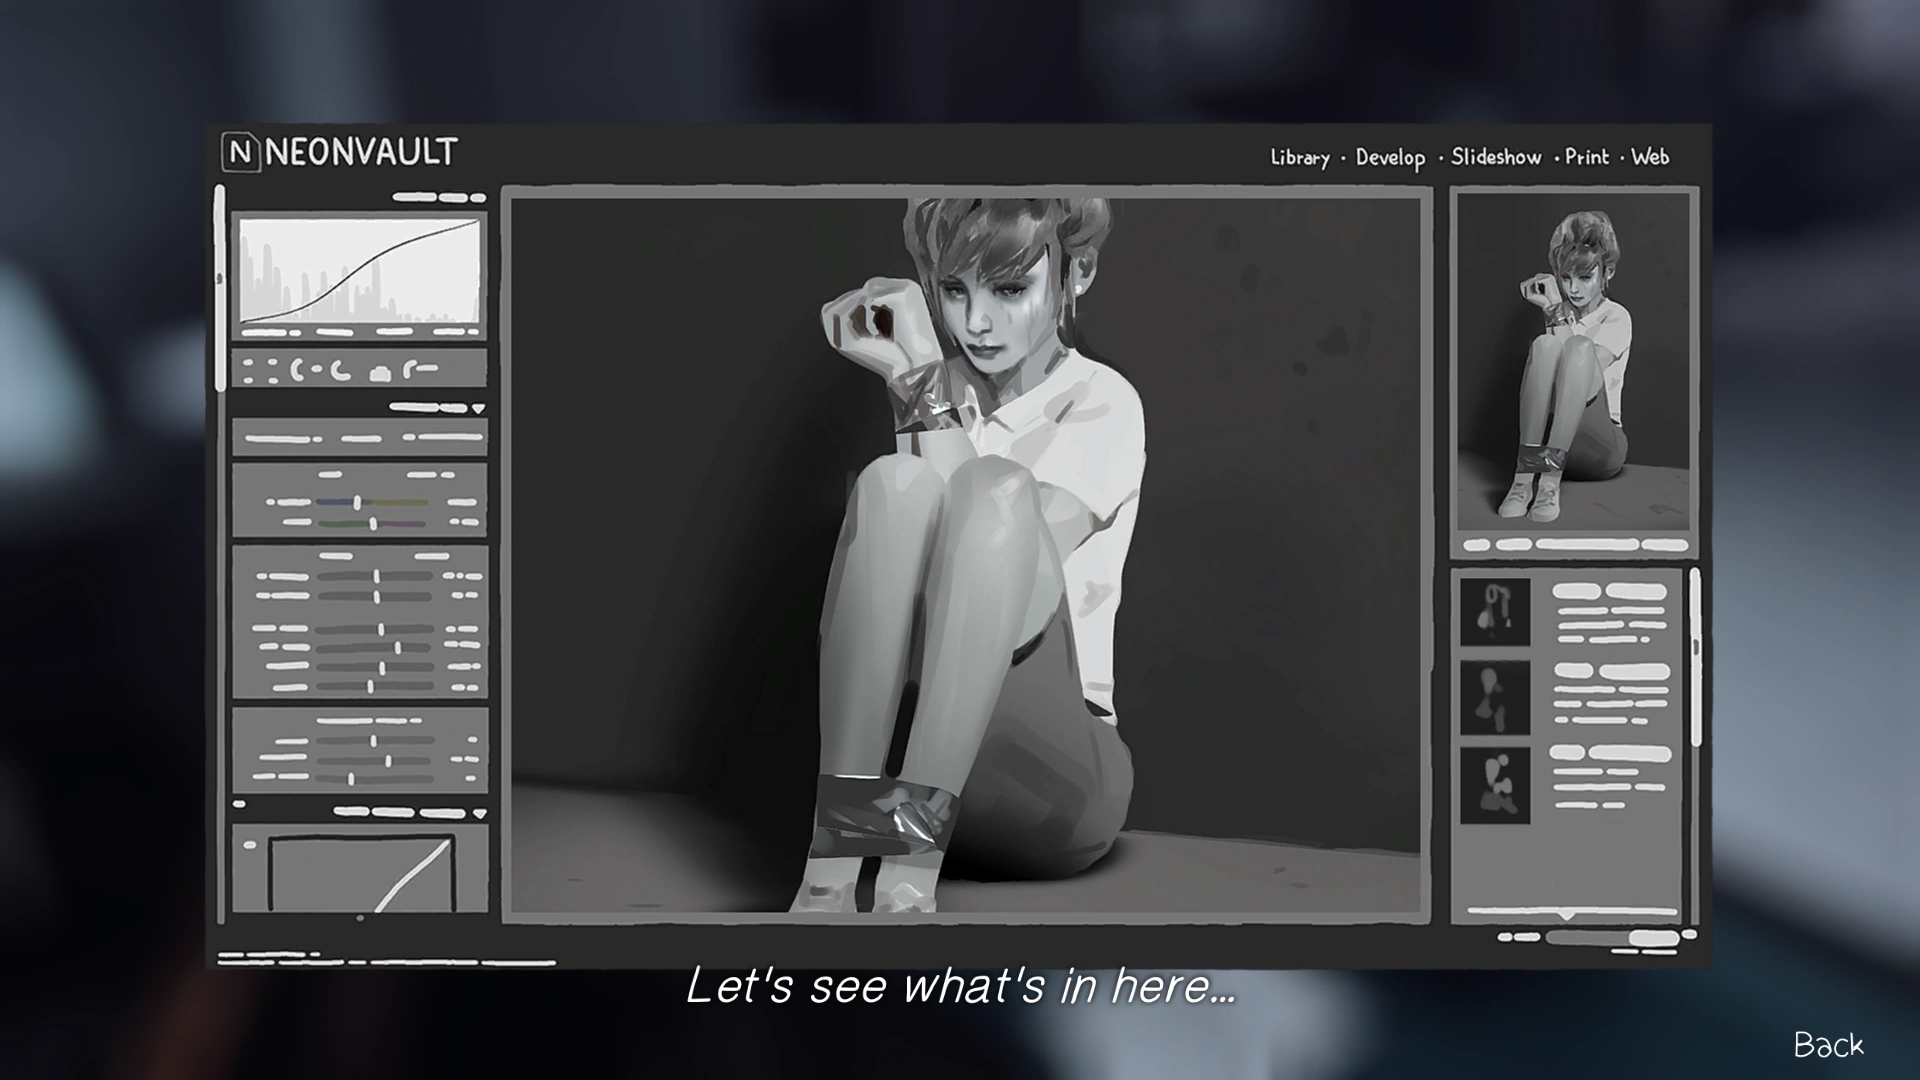Open the Slideshow module
Screen dimensions: 1920x1080
[x=1496, y=157]
